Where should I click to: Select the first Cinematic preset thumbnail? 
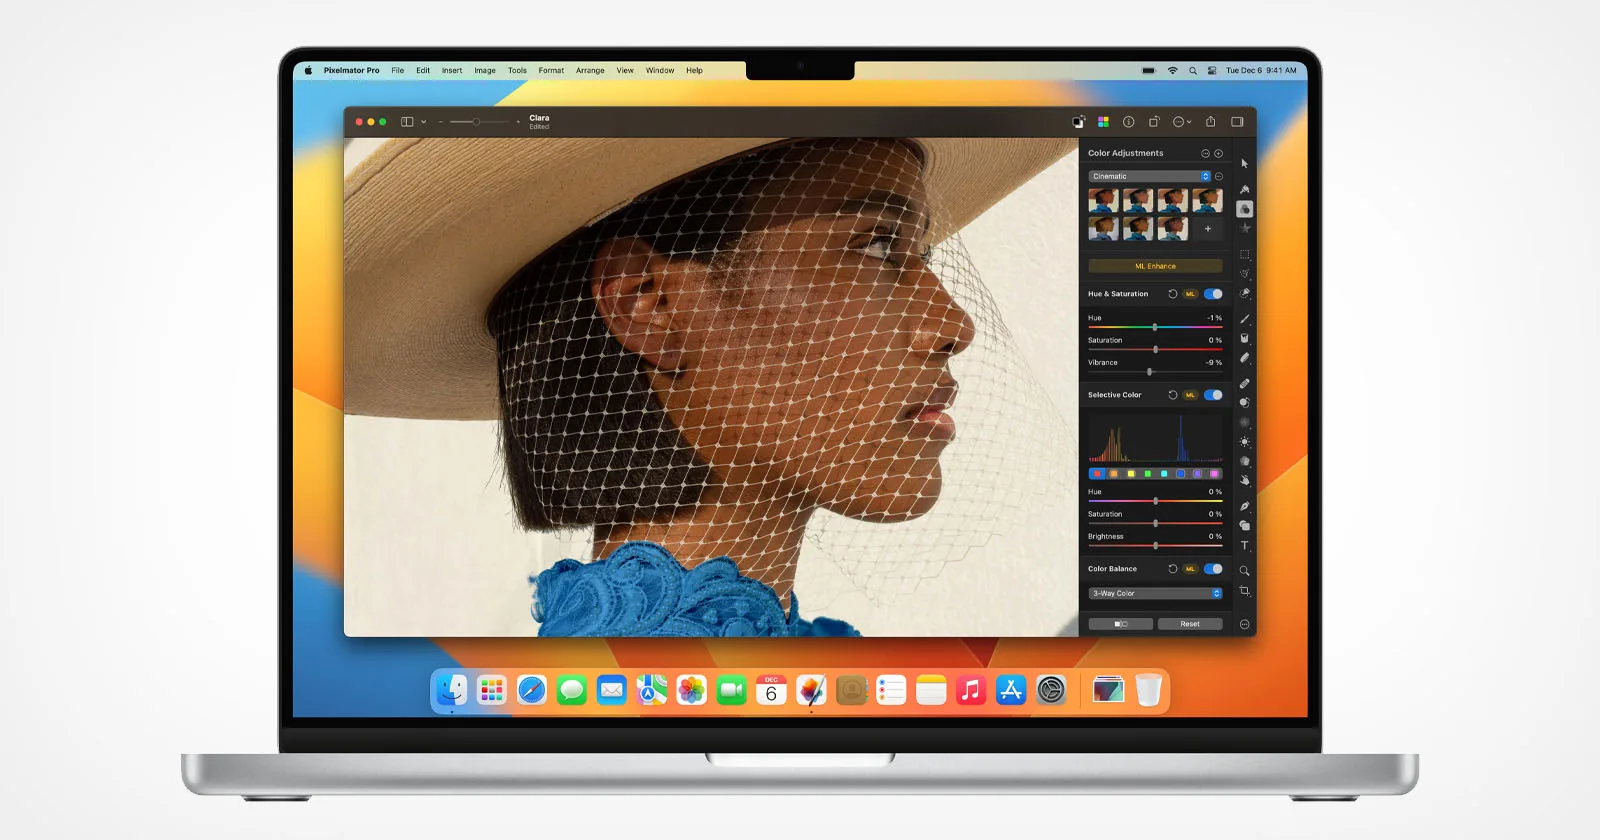pyautogui.click(x=1103, y=200)
